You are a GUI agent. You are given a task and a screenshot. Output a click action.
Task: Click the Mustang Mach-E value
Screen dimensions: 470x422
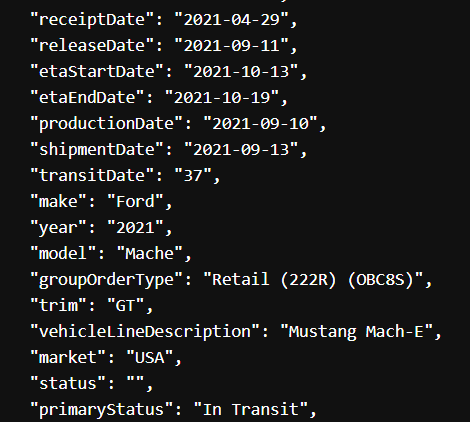click(x=356, y=333)
